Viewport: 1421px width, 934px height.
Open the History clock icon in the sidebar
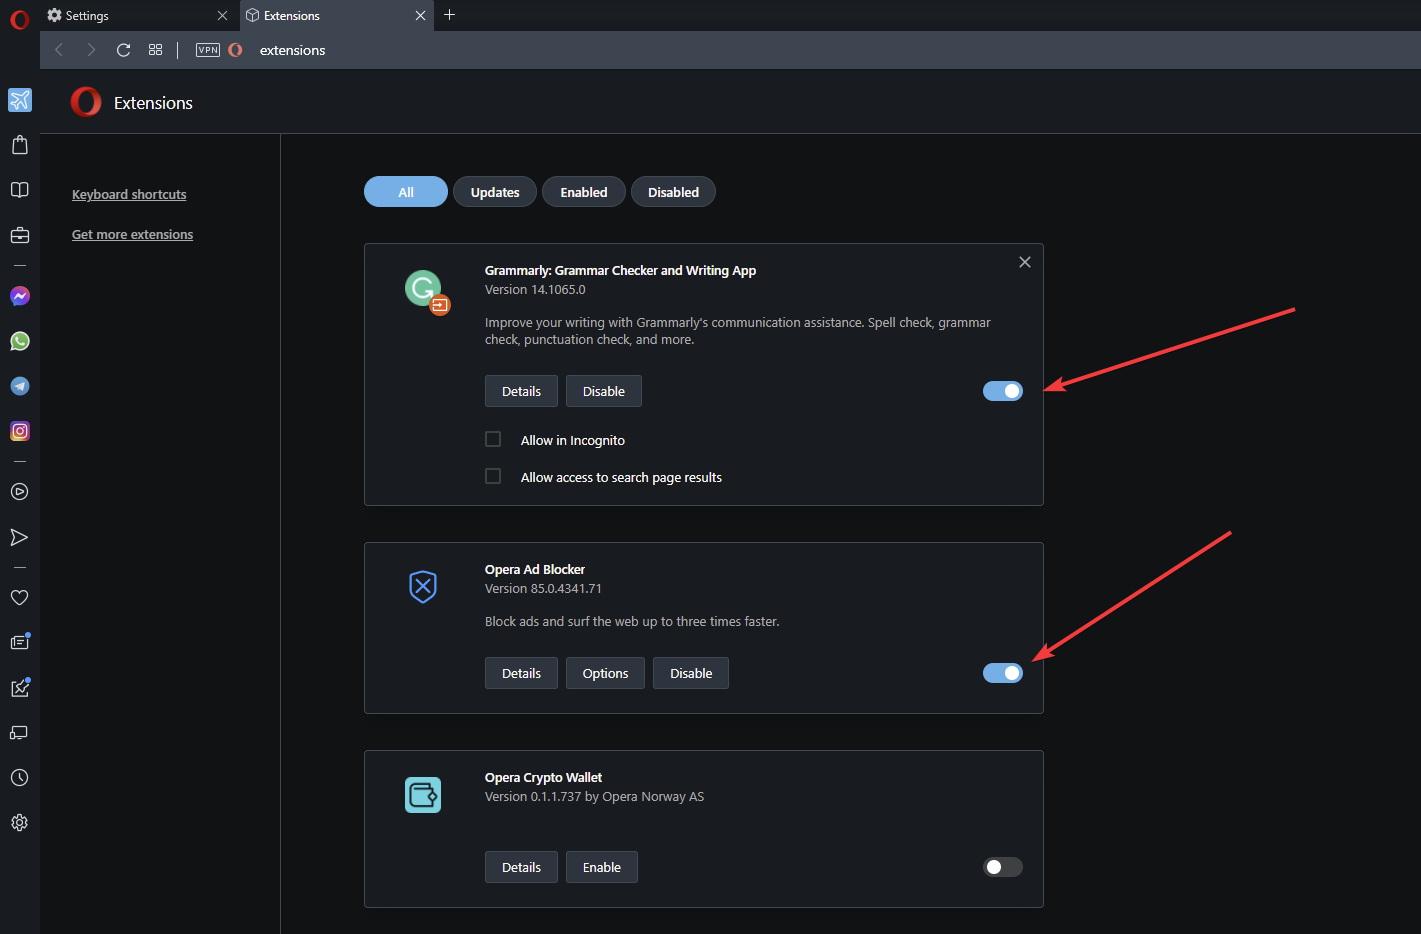pyautogui.click(x=20, y=777)
